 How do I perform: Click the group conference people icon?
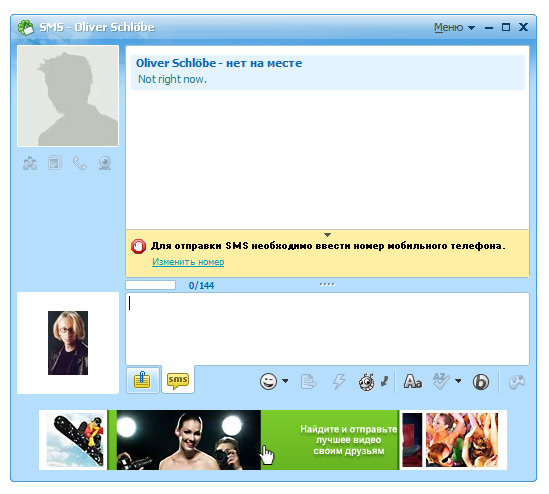pyautogui.click(x=30, y=163)
